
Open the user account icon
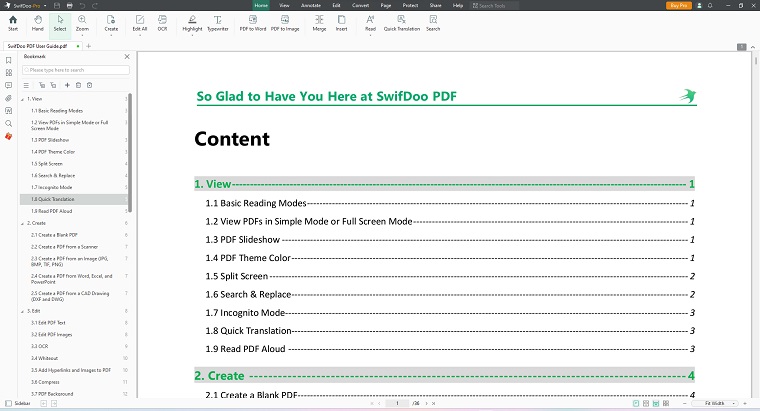pyautogui.click(x=699, y=5)
